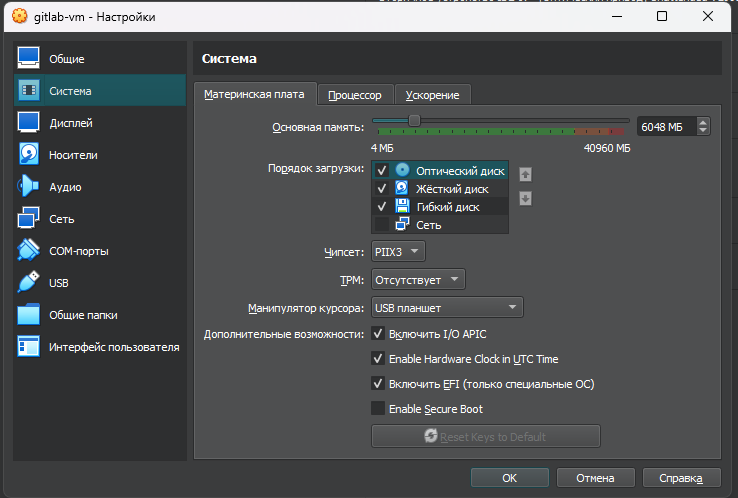Open the TPM Отсутствует dropdown

point(418,280)
